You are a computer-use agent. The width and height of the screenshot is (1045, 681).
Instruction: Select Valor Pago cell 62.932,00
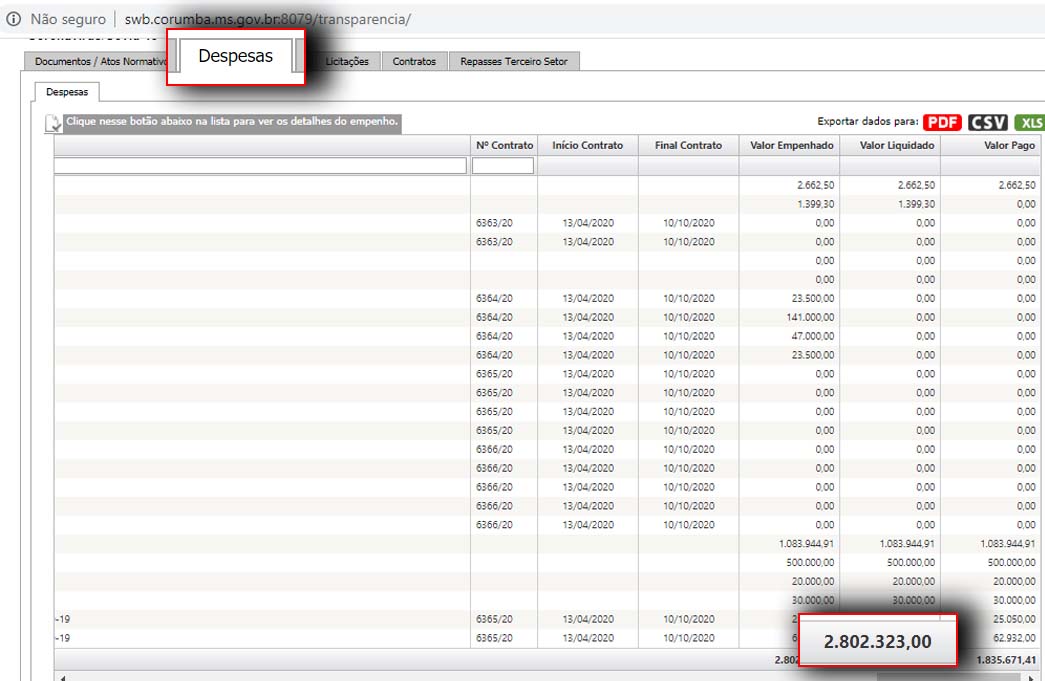(x=1014, y=638)
